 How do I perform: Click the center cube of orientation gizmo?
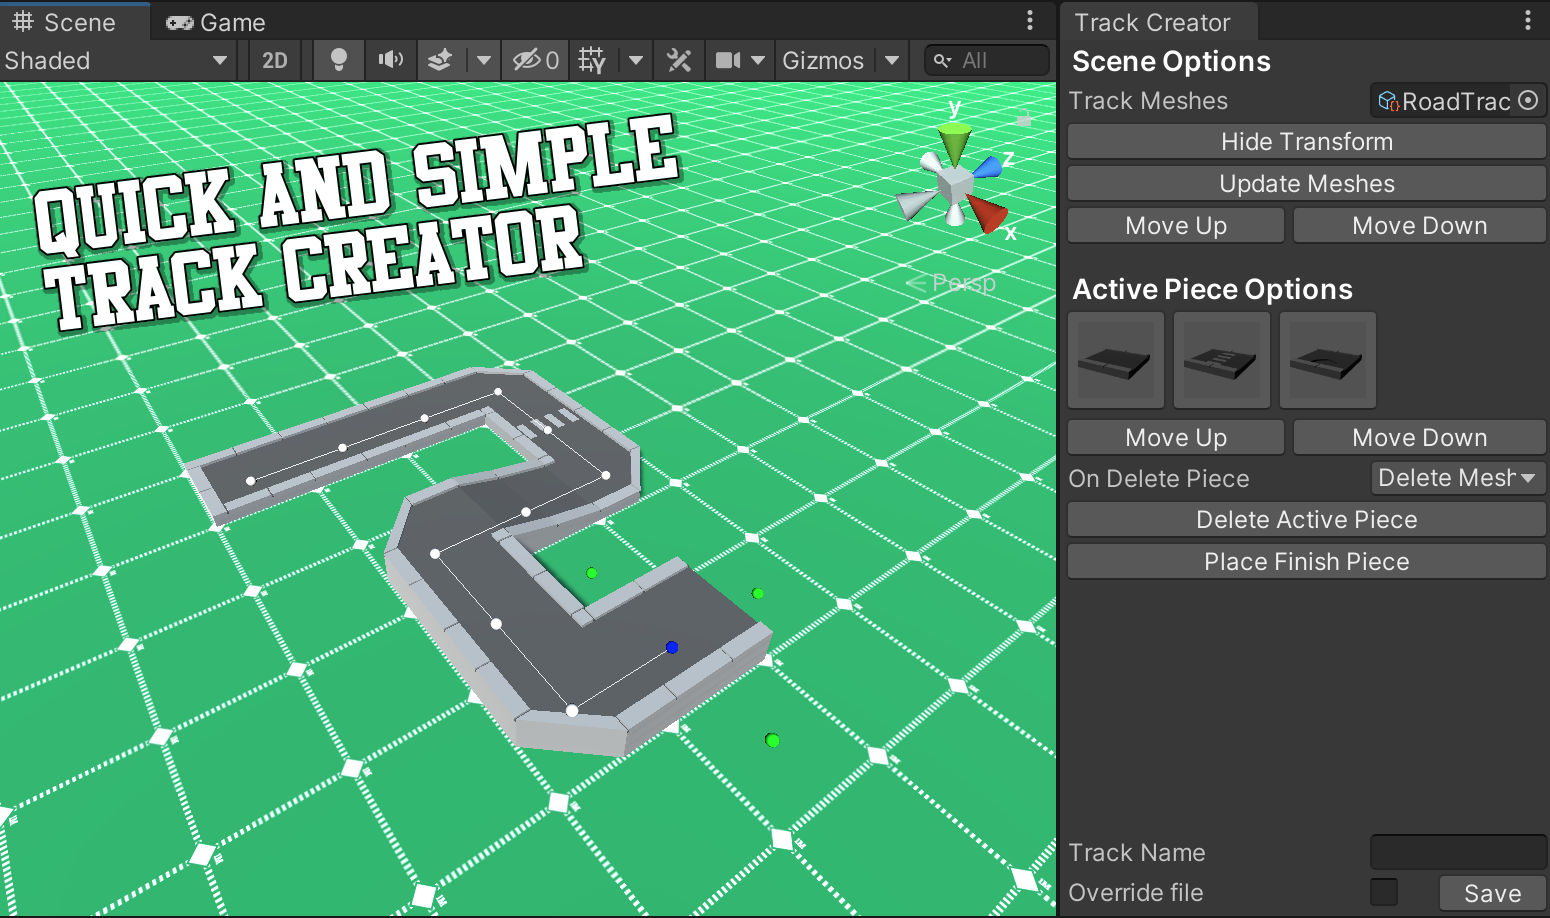pyautogui.click(x=955, y=184)
